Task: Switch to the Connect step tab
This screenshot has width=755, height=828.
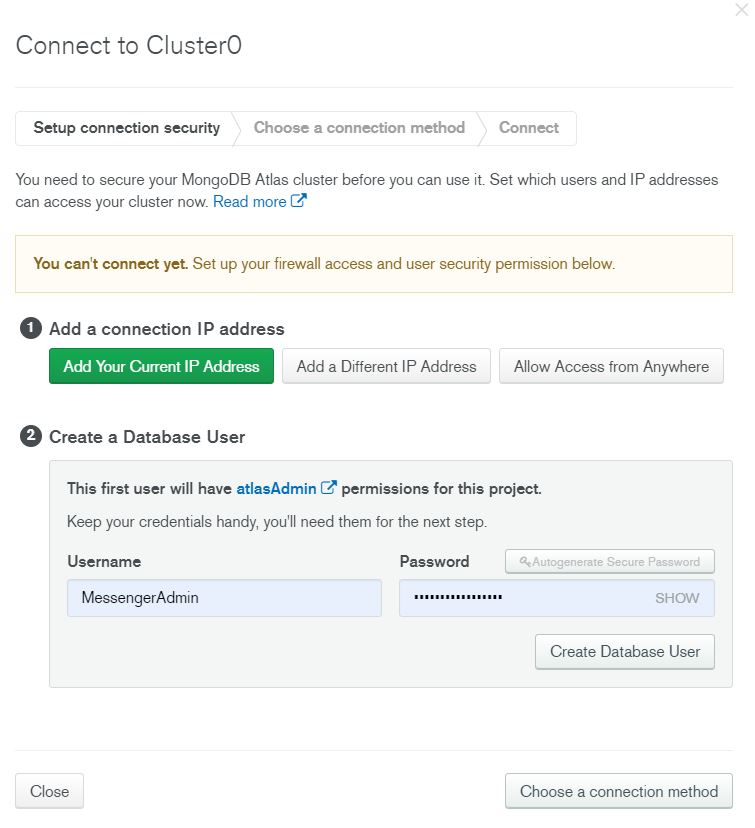Action: point(528,128)
